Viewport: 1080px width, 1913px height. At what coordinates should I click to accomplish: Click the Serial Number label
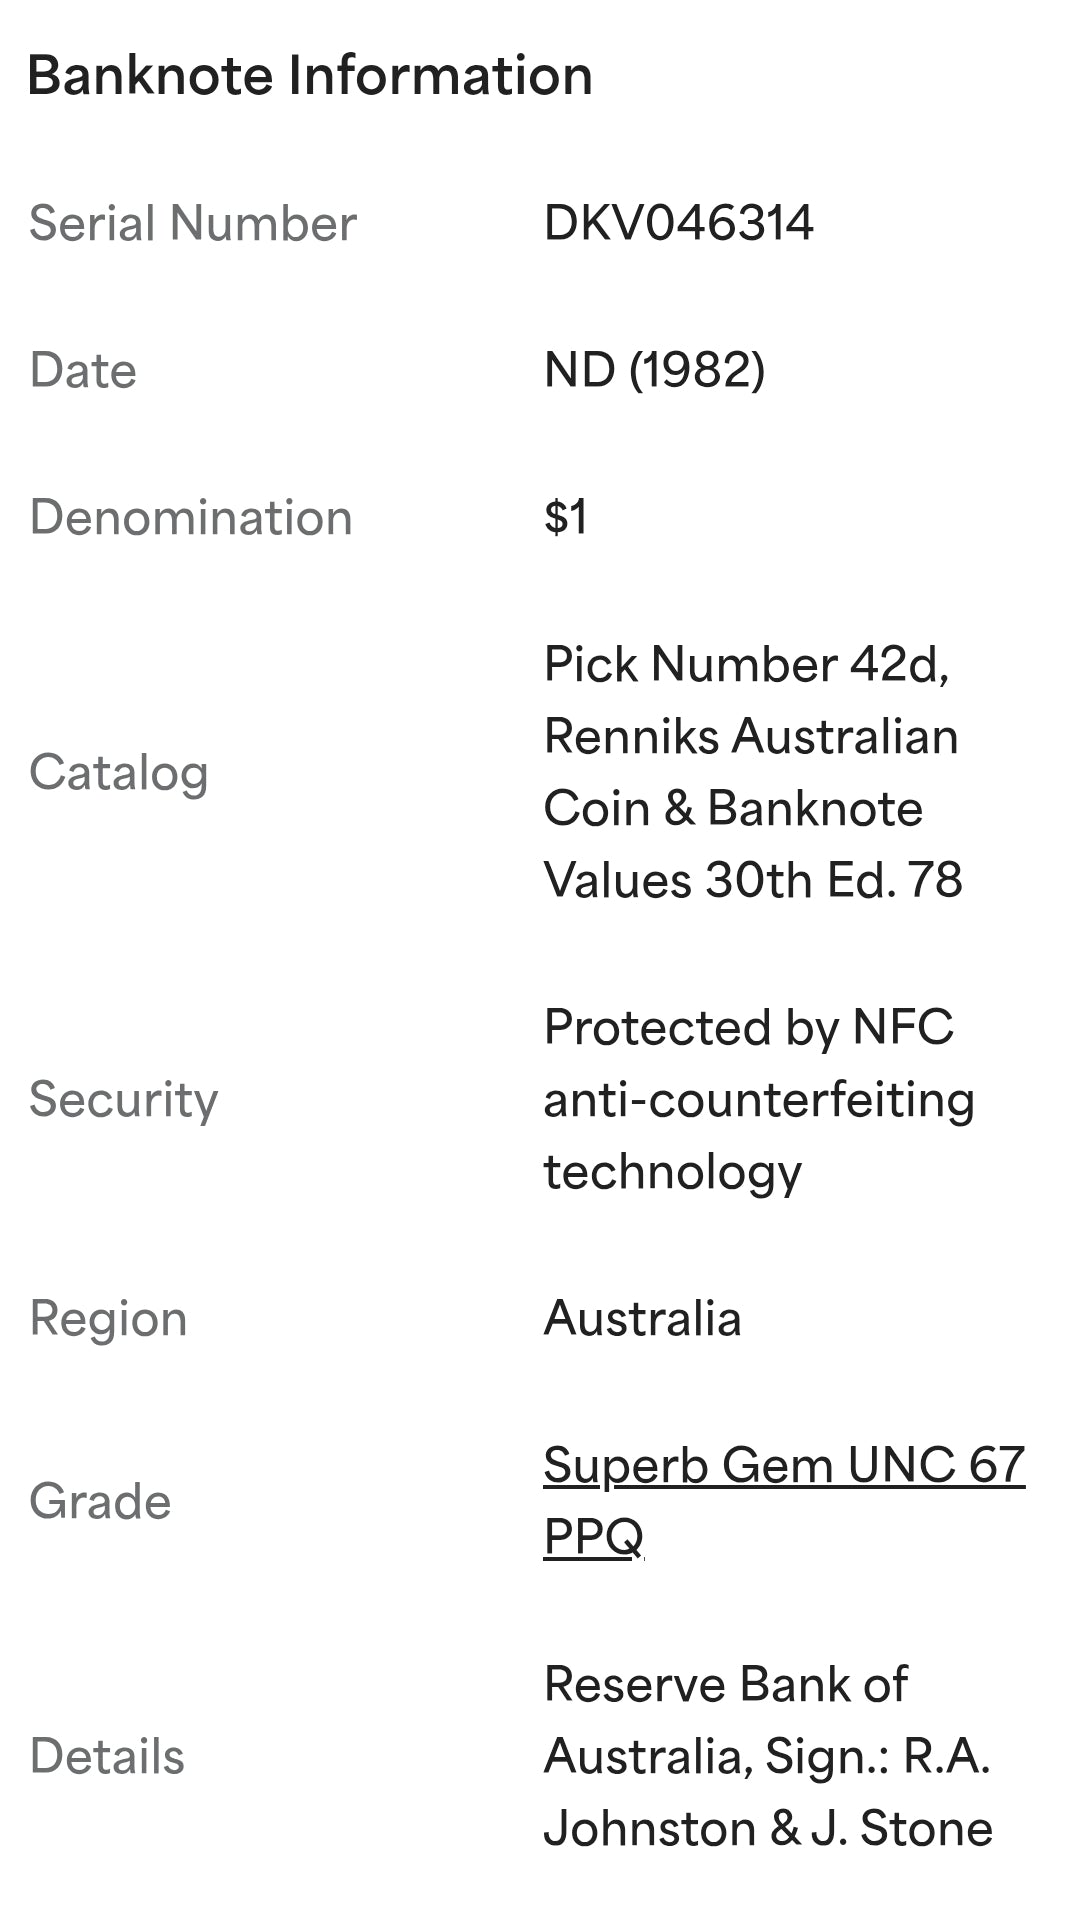[193, 222]
